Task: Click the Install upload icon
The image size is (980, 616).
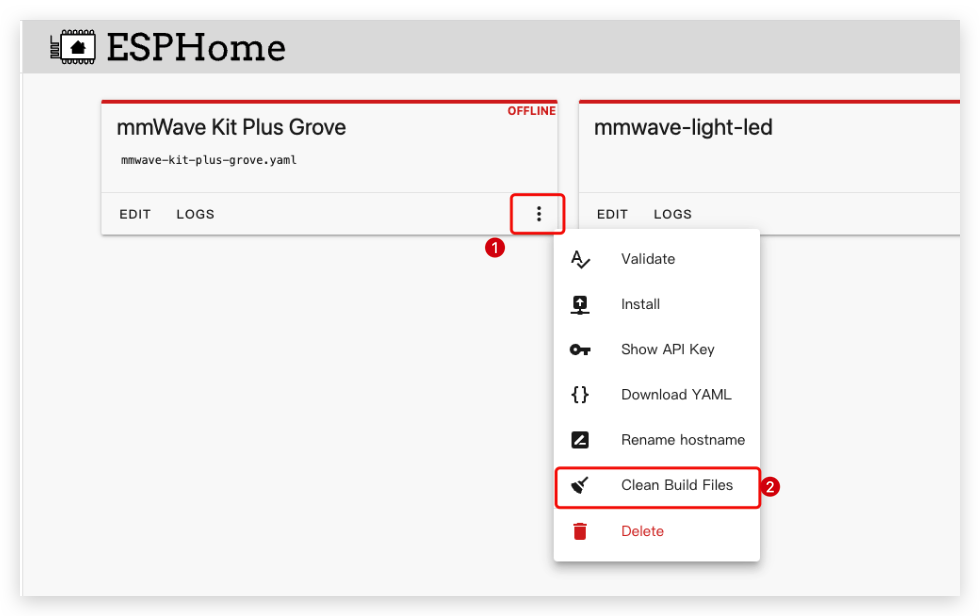Action: point(580,305)
